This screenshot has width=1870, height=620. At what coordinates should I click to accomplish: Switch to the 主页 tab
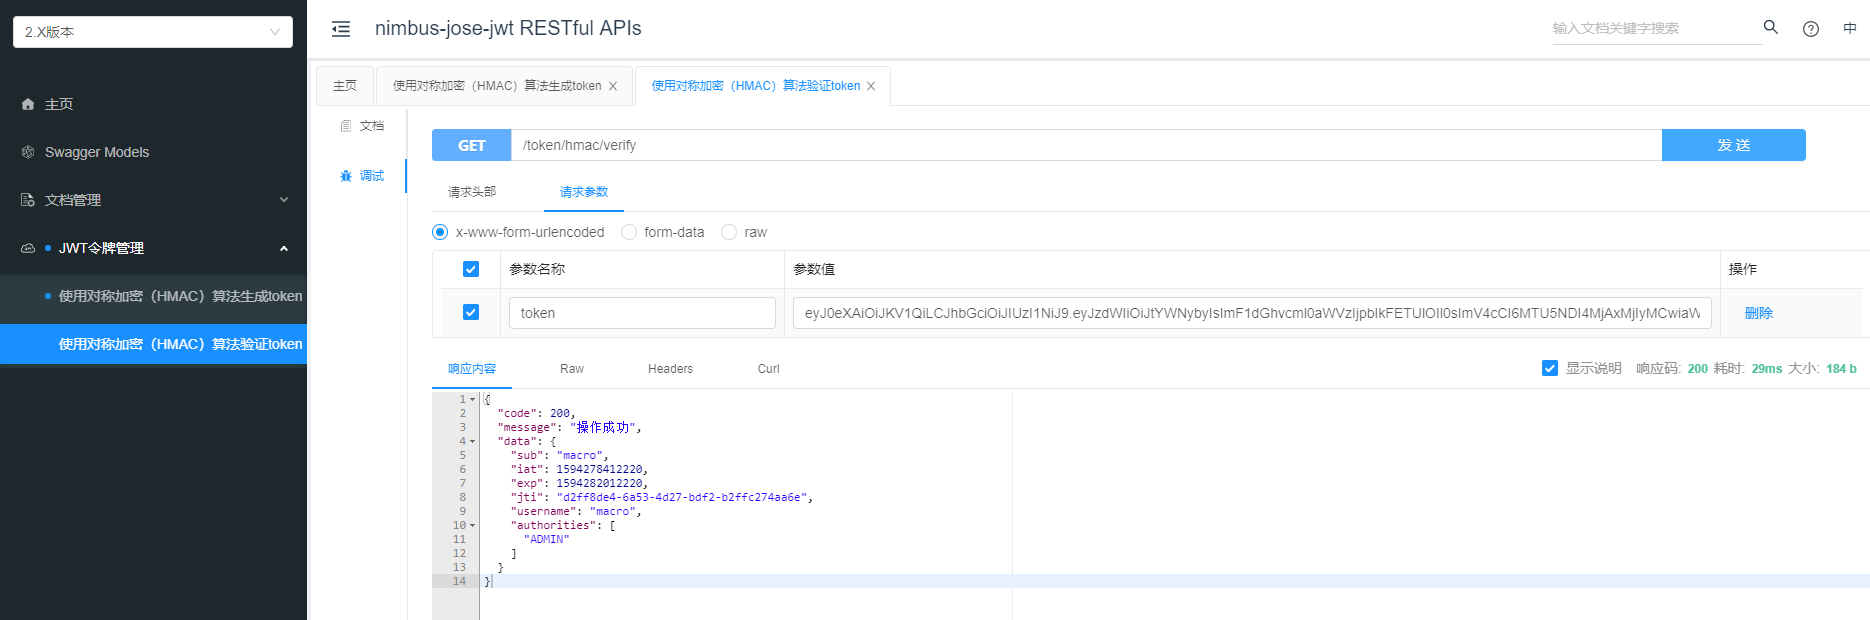(x=345, y=86)
